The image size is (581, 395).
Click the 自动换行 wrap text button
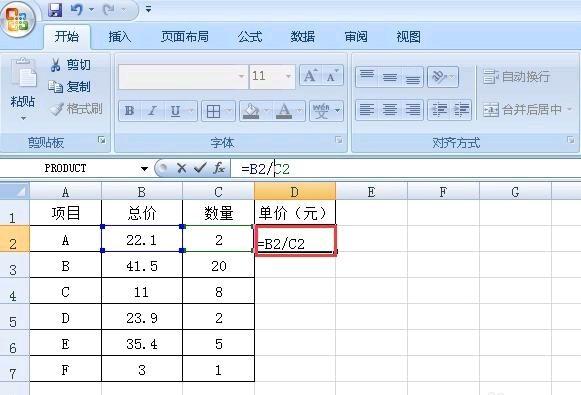tap(516, 77)
